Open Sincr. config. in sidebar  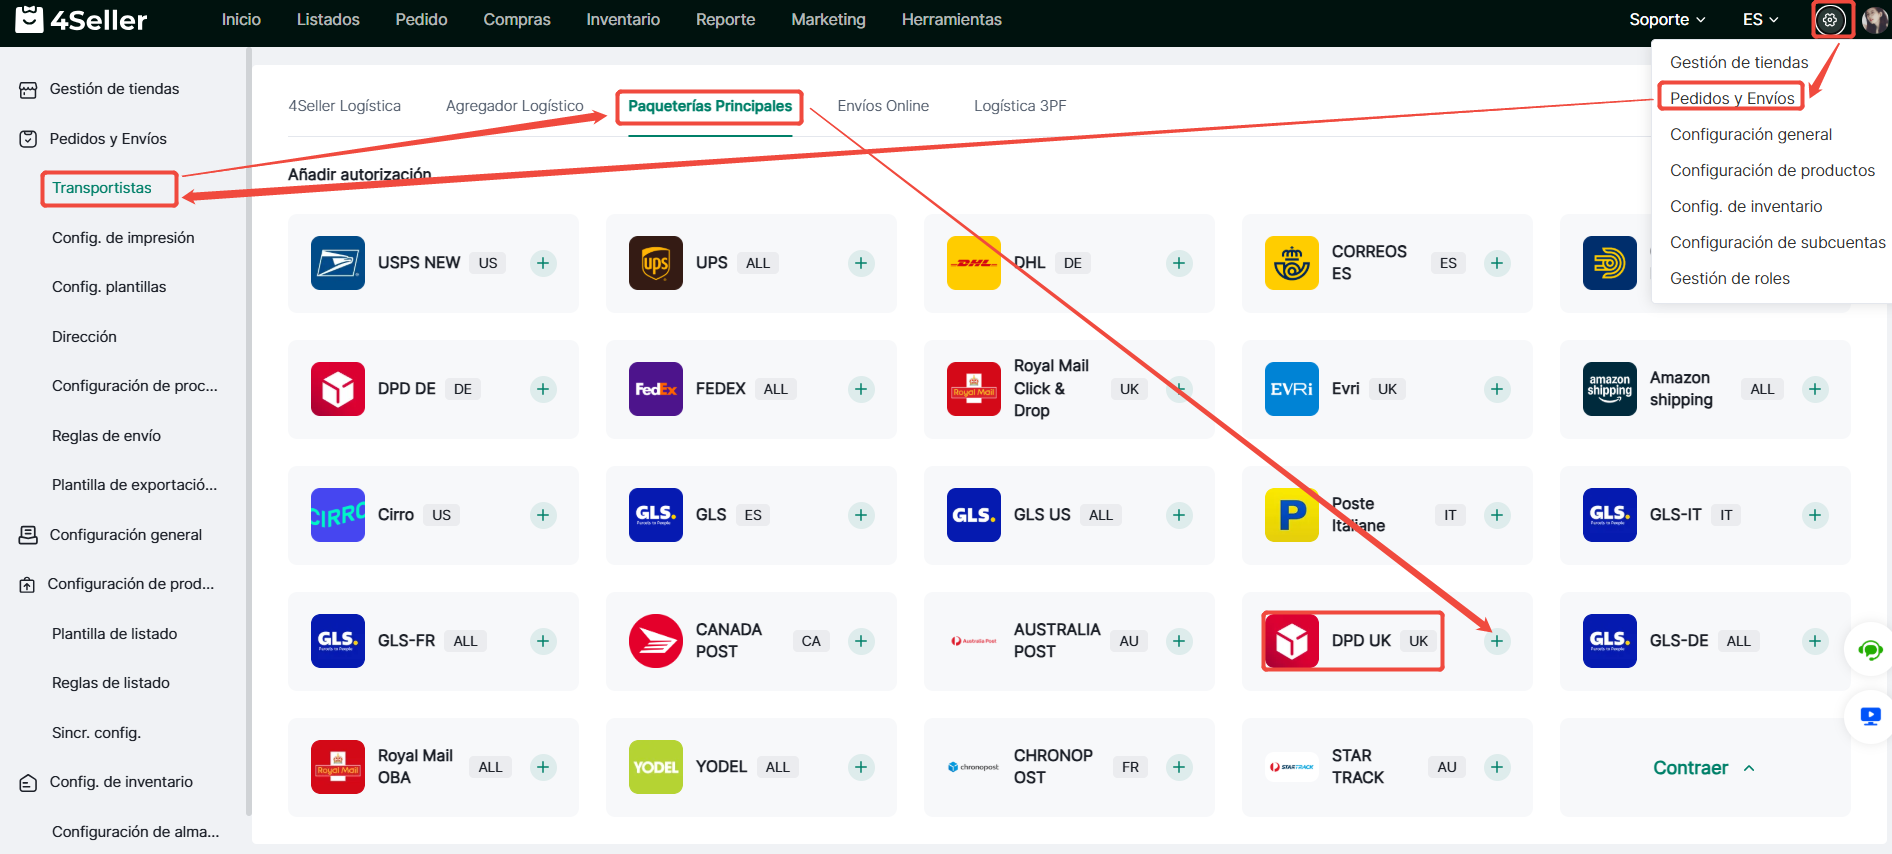[96, 733]
